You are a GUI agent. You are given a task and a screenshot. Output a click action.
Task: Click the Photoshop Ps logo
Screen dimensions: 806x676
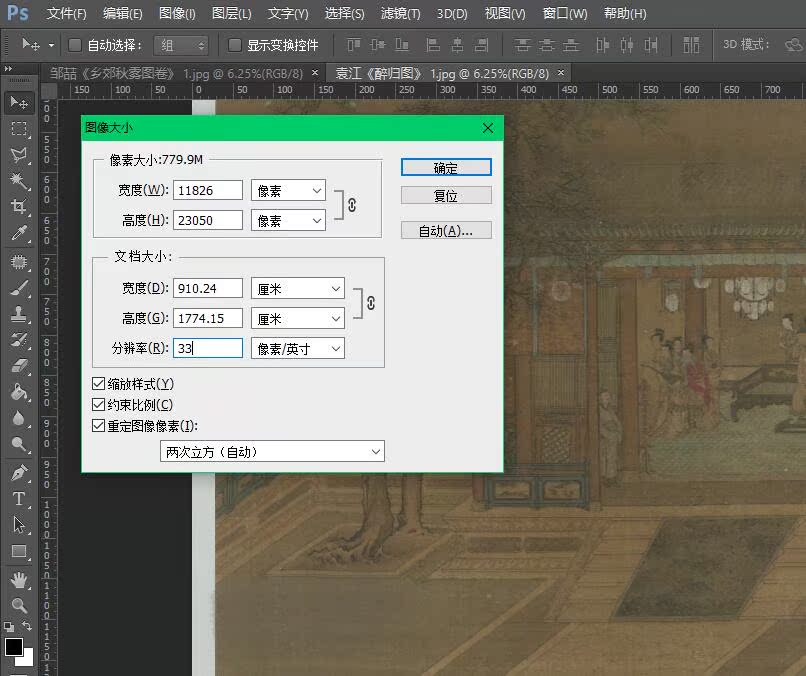(17, 13)
